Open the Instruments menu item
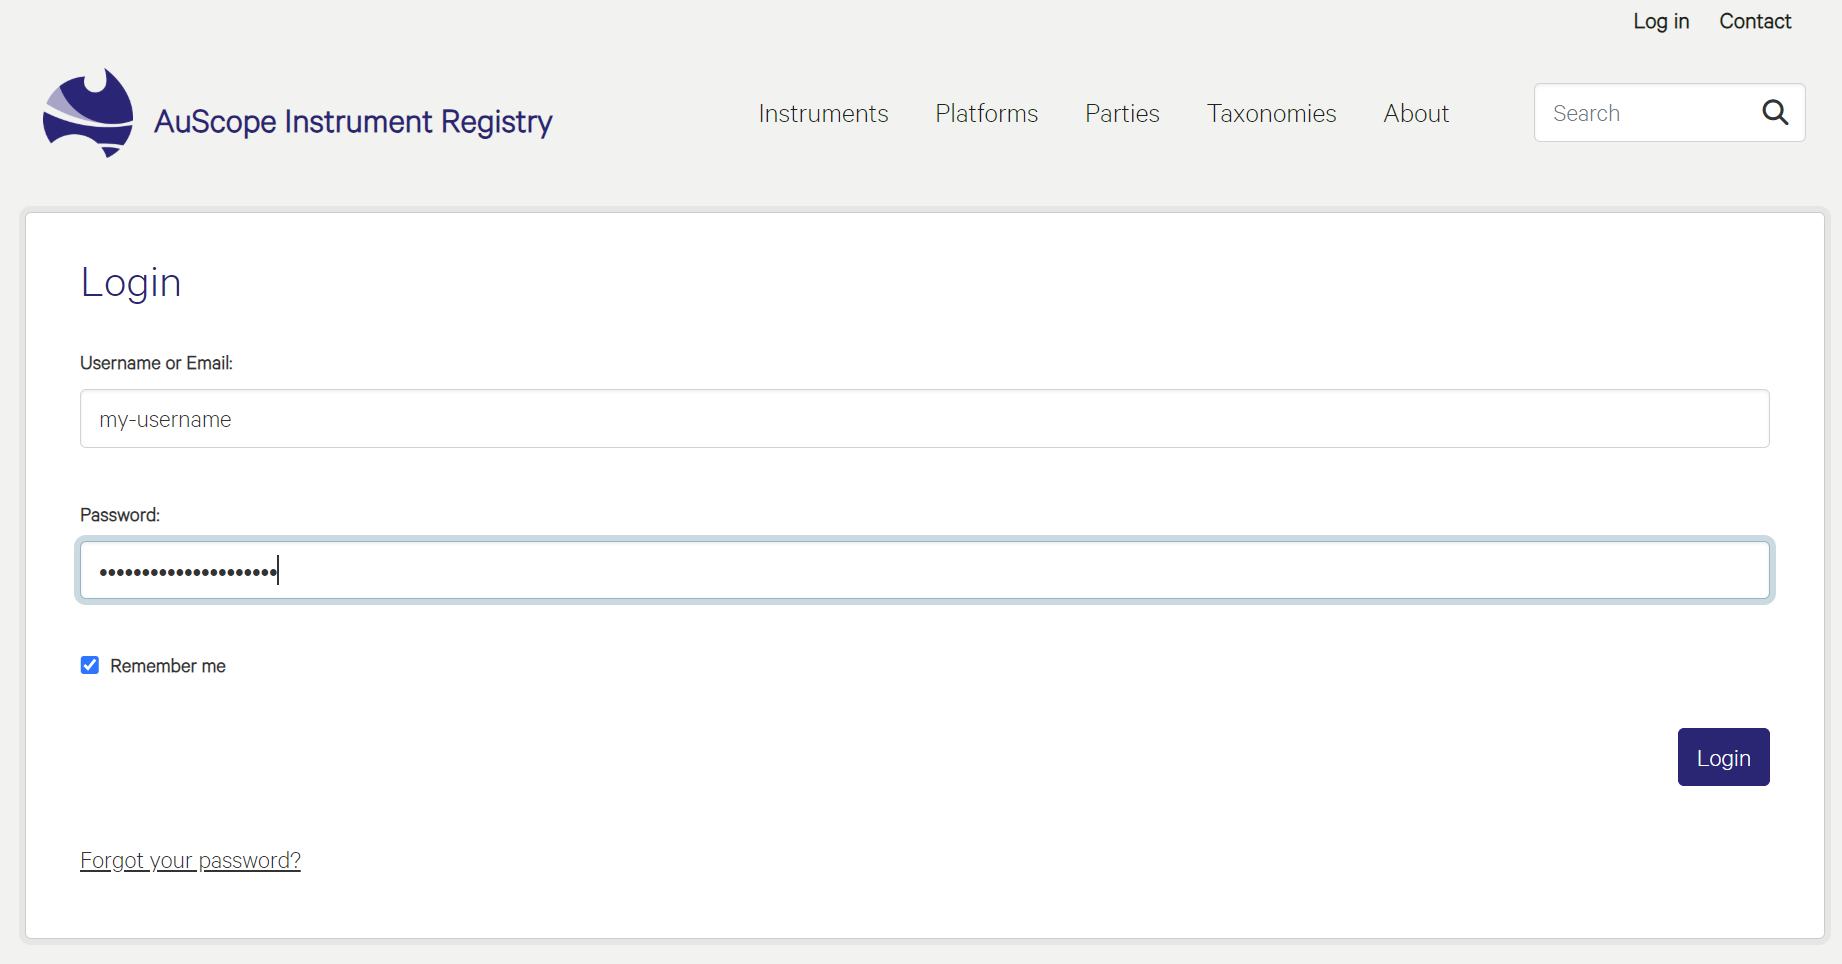Screen dimensions: 1842x964 (x=823, y=113)
